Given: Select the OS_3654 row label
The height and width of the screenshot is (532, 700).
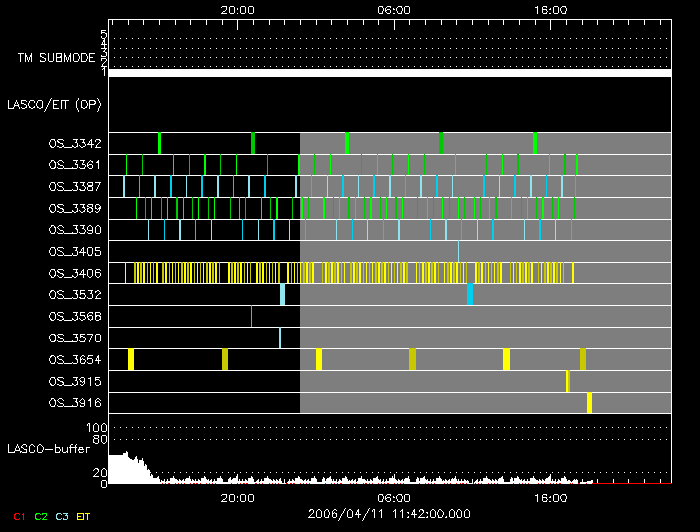Looking at the screenshot, I should (74, 359).
